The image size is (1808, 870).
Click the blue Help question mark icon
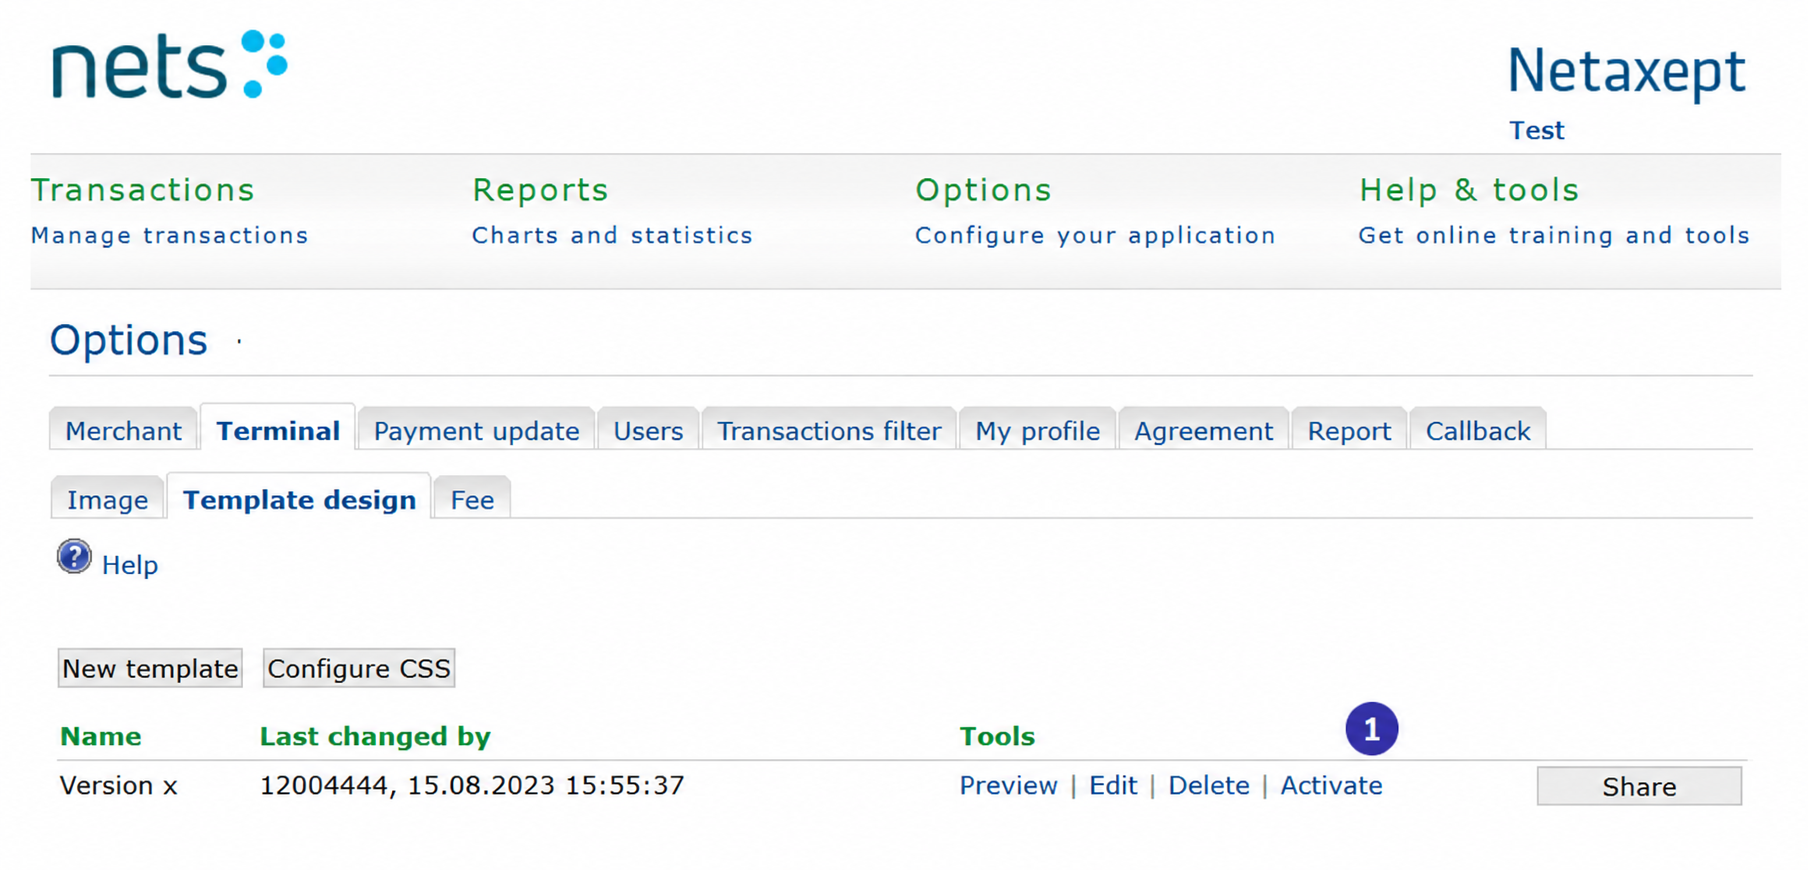74,557
